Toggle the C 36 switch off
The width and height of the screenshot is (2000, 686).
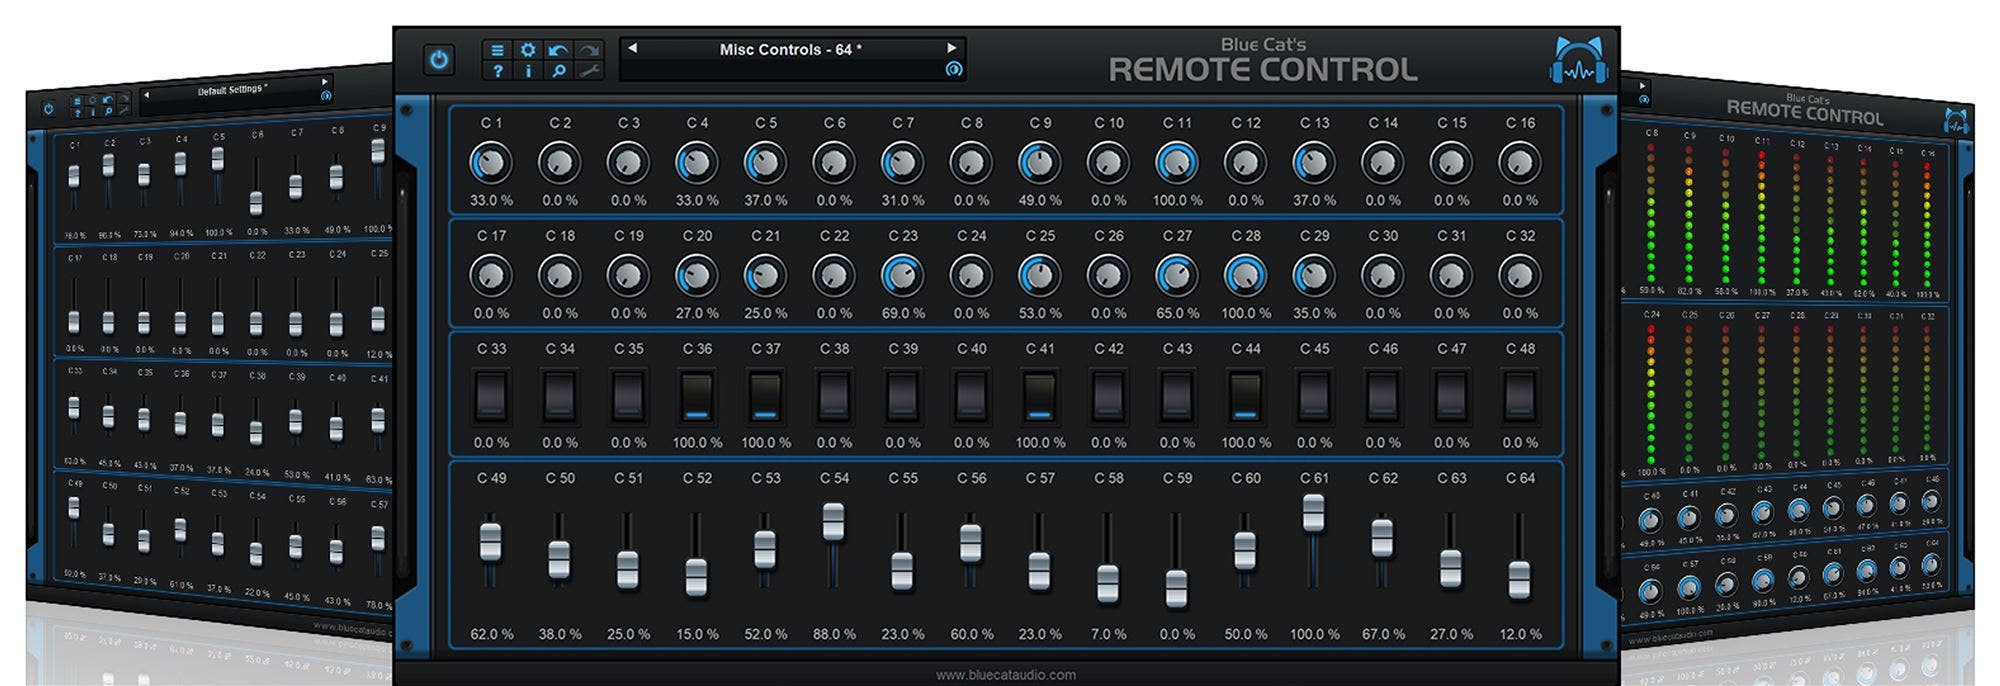pyautogui.click(x=697, y=396)
